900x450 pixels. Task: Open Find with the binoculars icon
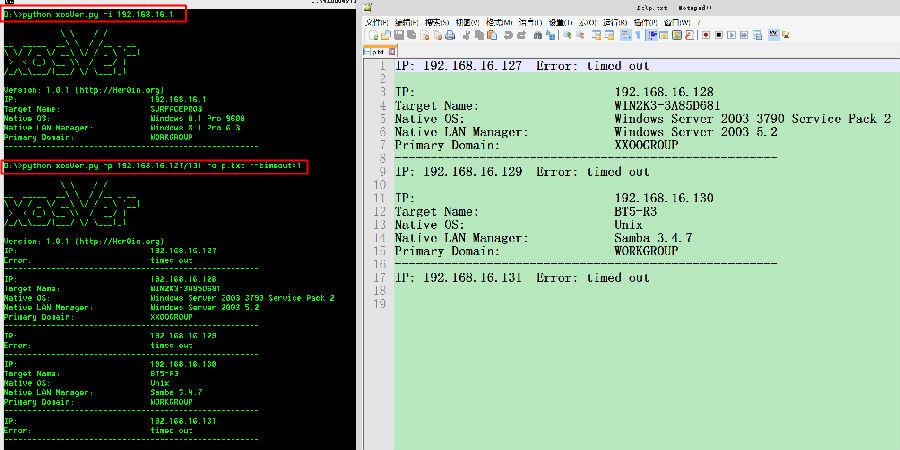click(x=538, y=35)
